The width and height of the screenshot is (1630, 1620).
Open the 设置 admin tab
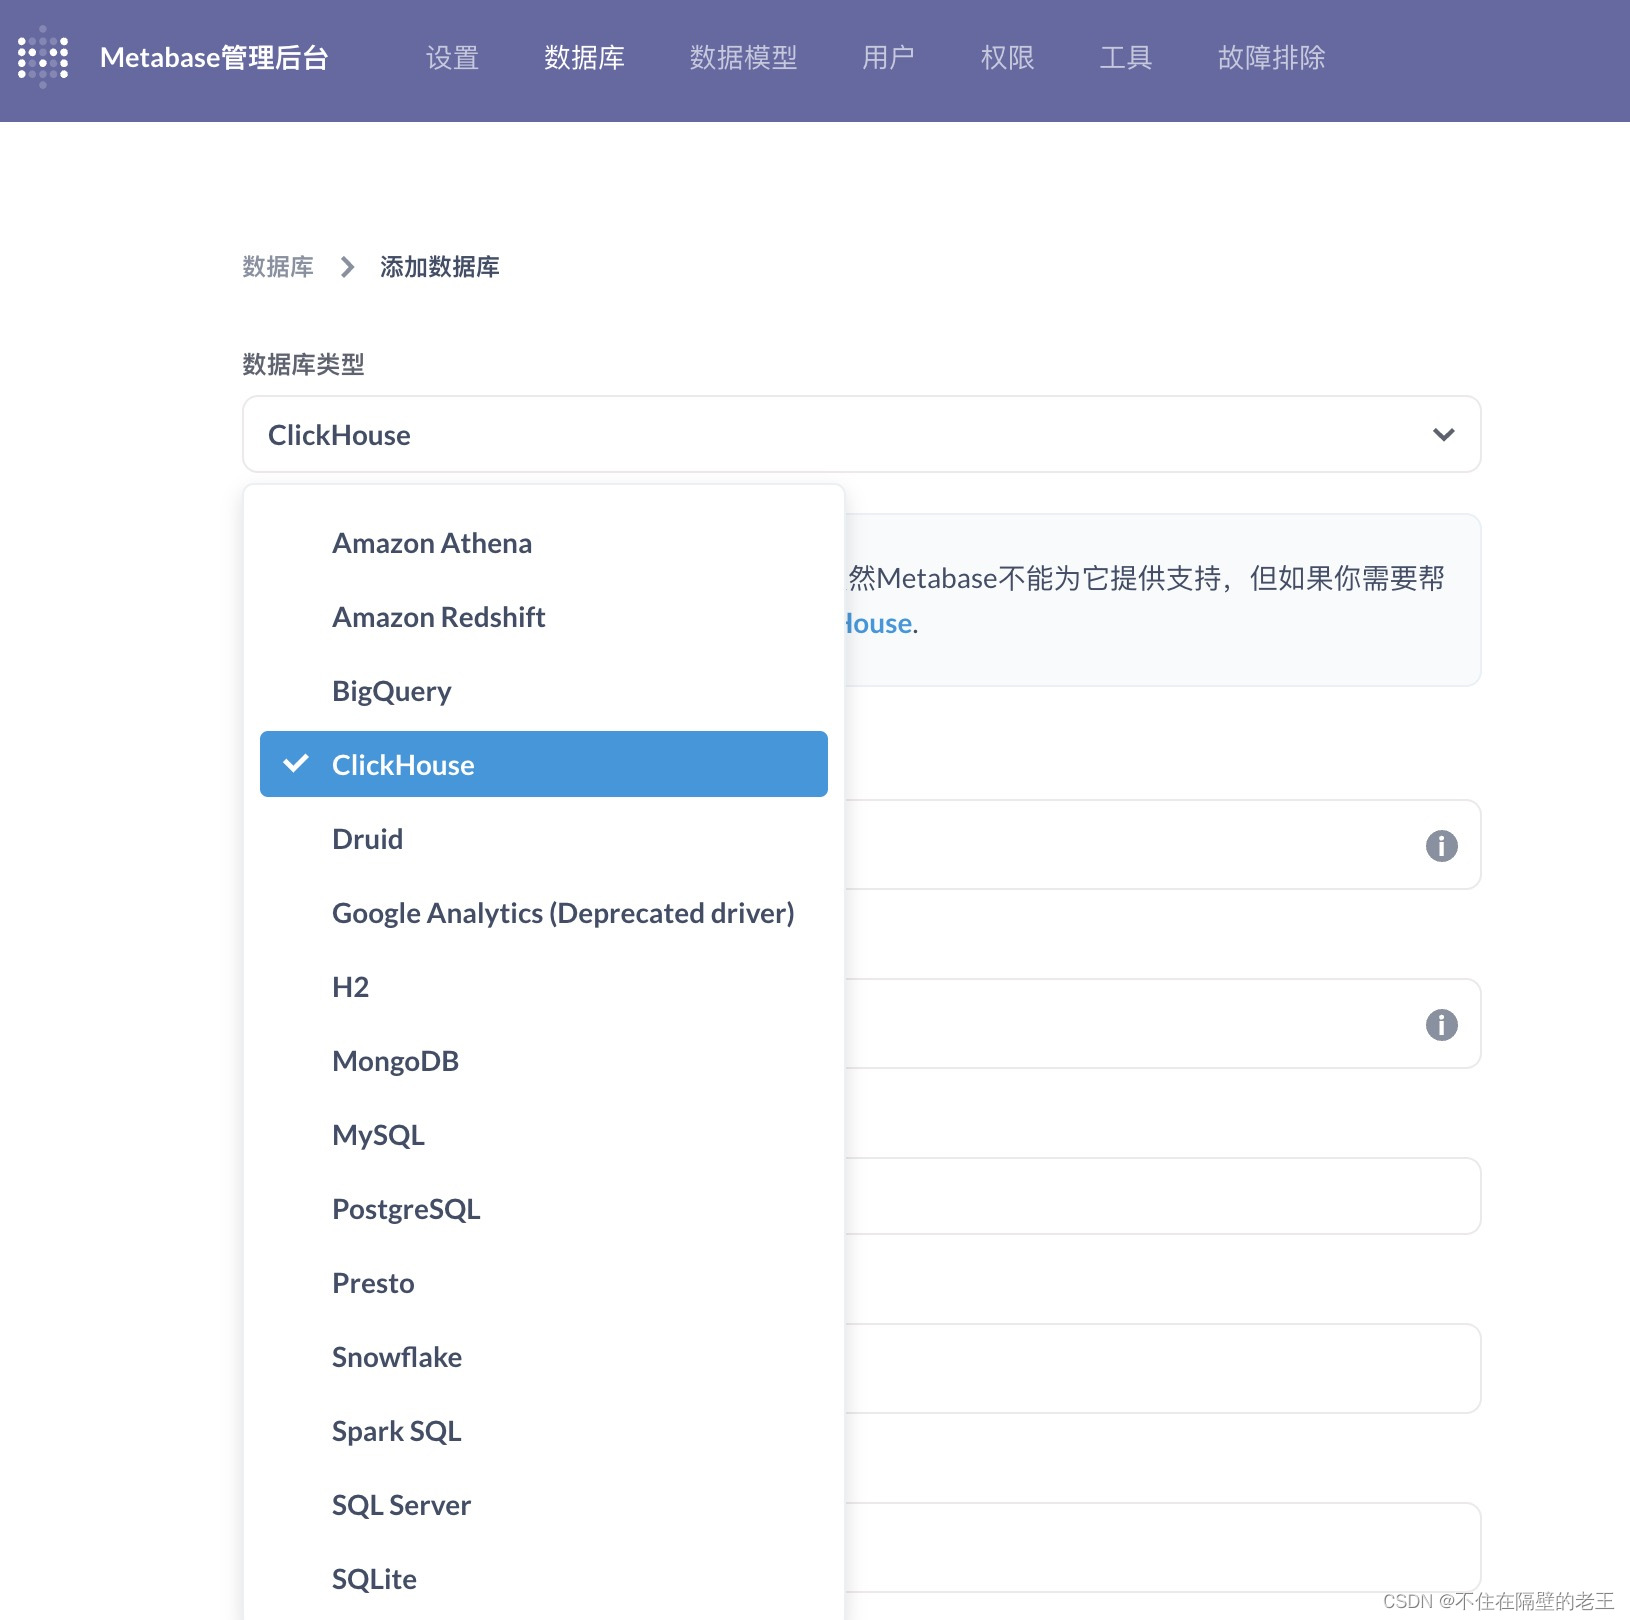(452, 58)
